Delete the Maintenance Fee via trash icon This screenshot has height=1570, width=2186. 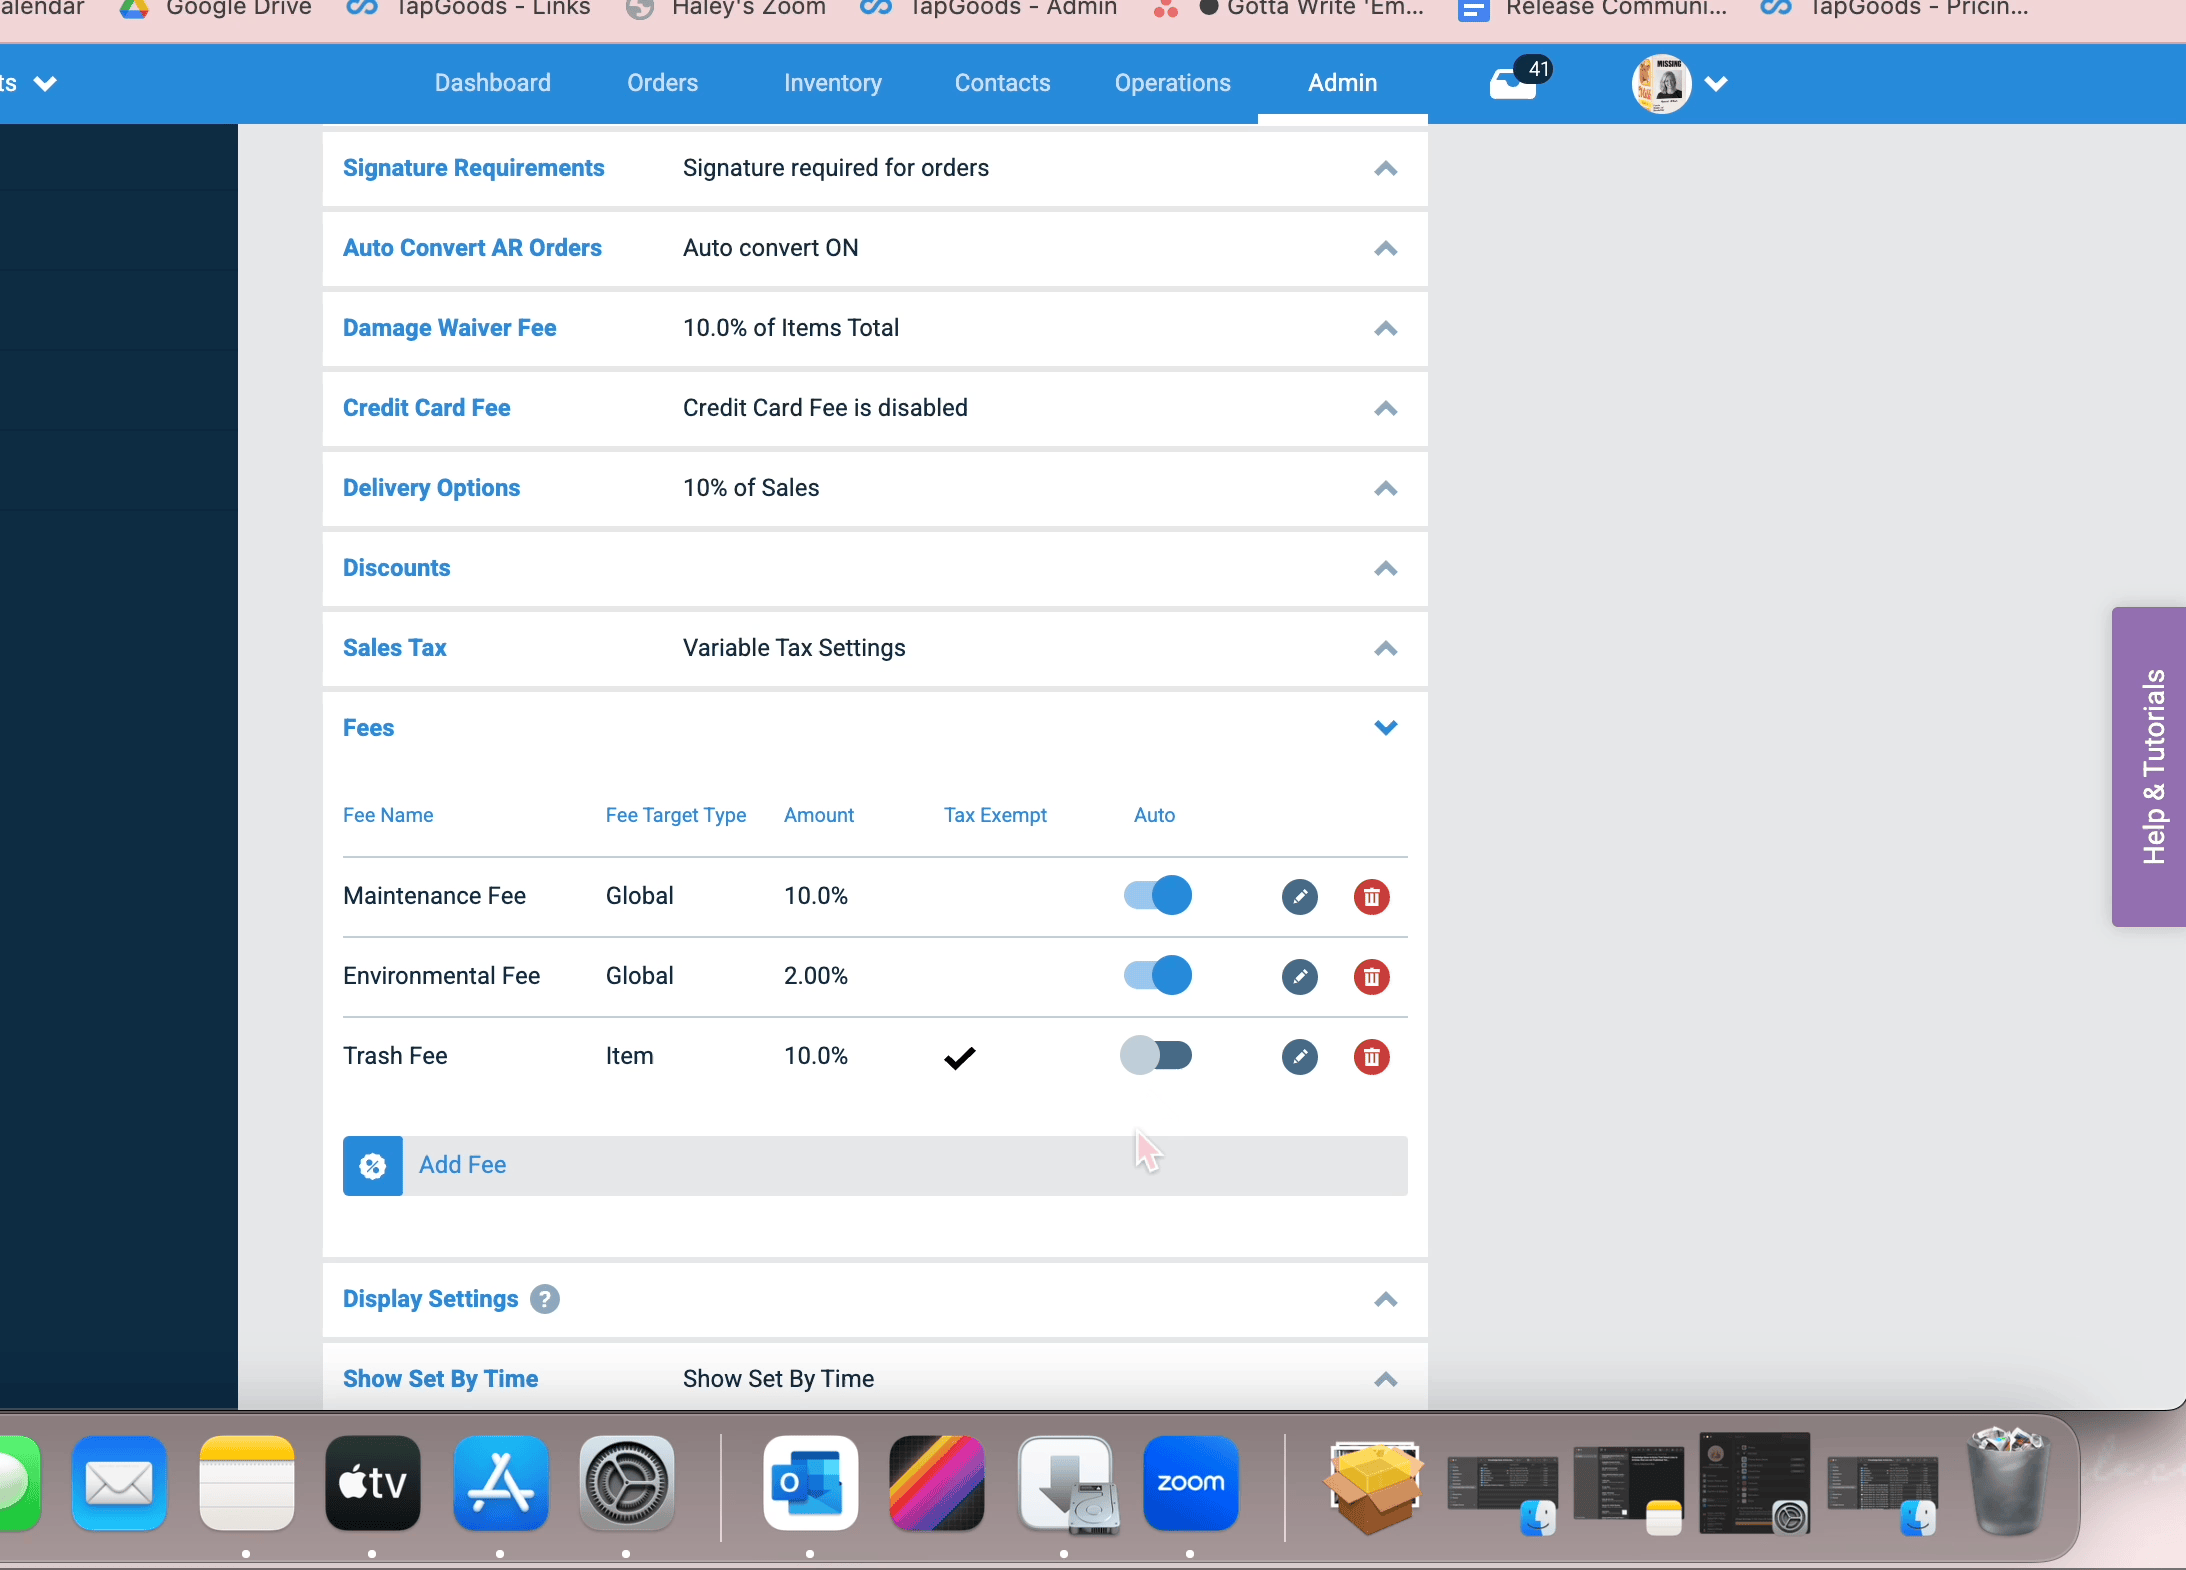pos(1371,896)
